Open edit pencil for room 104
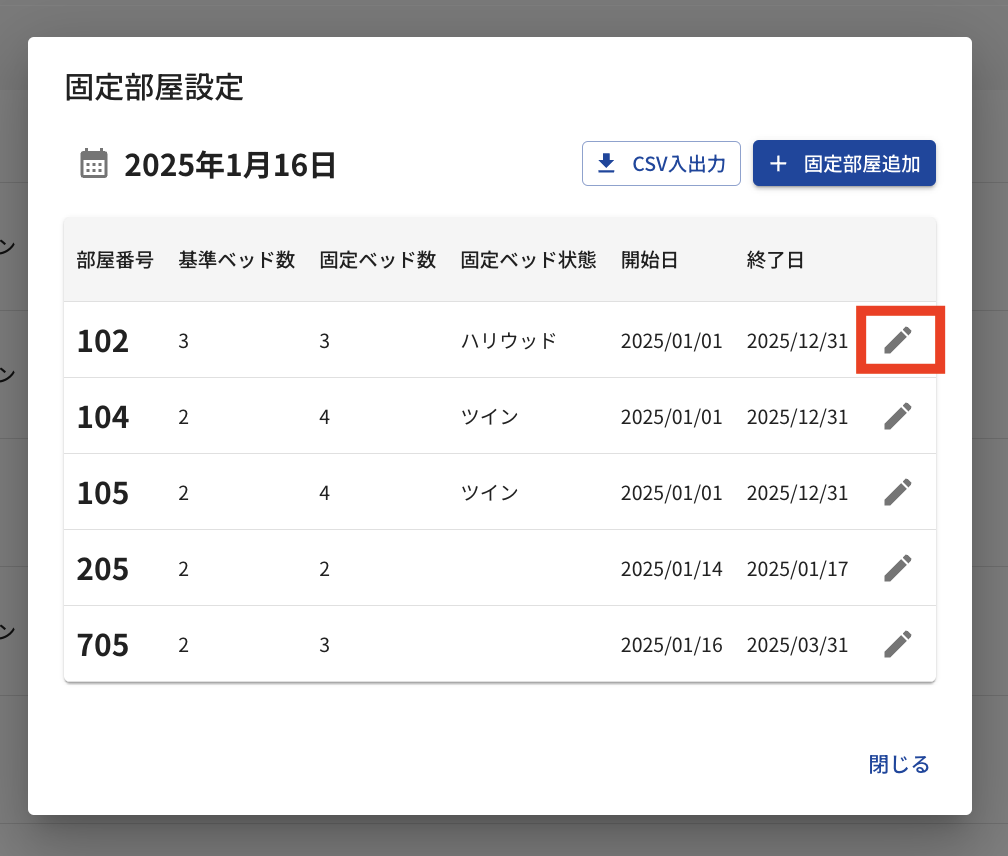Image resolution: width=1008 pixels, height=856 pixels. 898,416
